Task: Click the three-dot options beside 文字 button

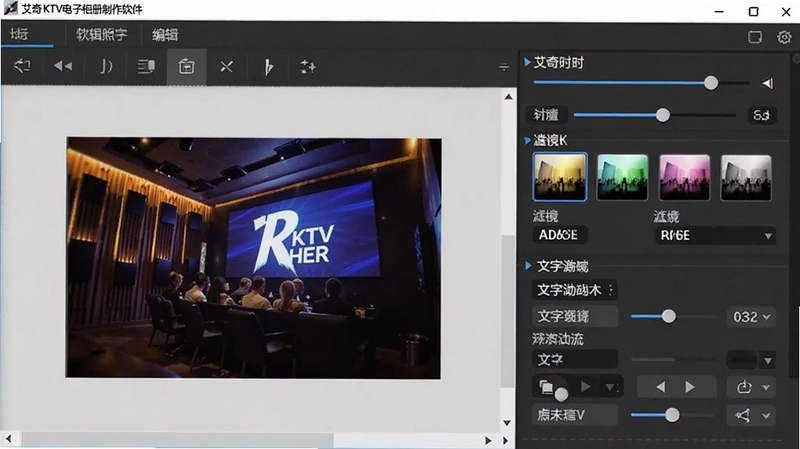Action: coord(611,290)
